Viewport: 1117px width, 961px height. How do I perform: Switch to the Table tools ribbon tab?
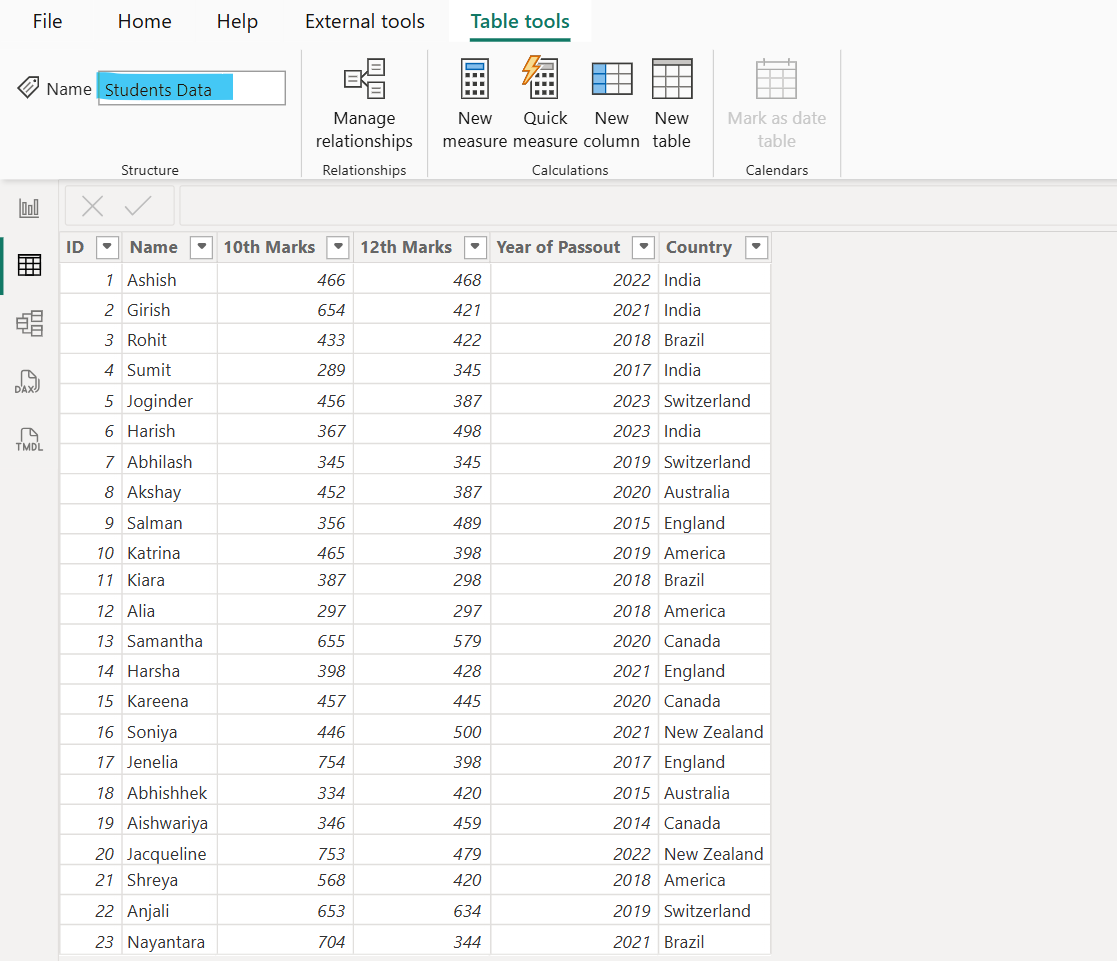pos(519,21)
